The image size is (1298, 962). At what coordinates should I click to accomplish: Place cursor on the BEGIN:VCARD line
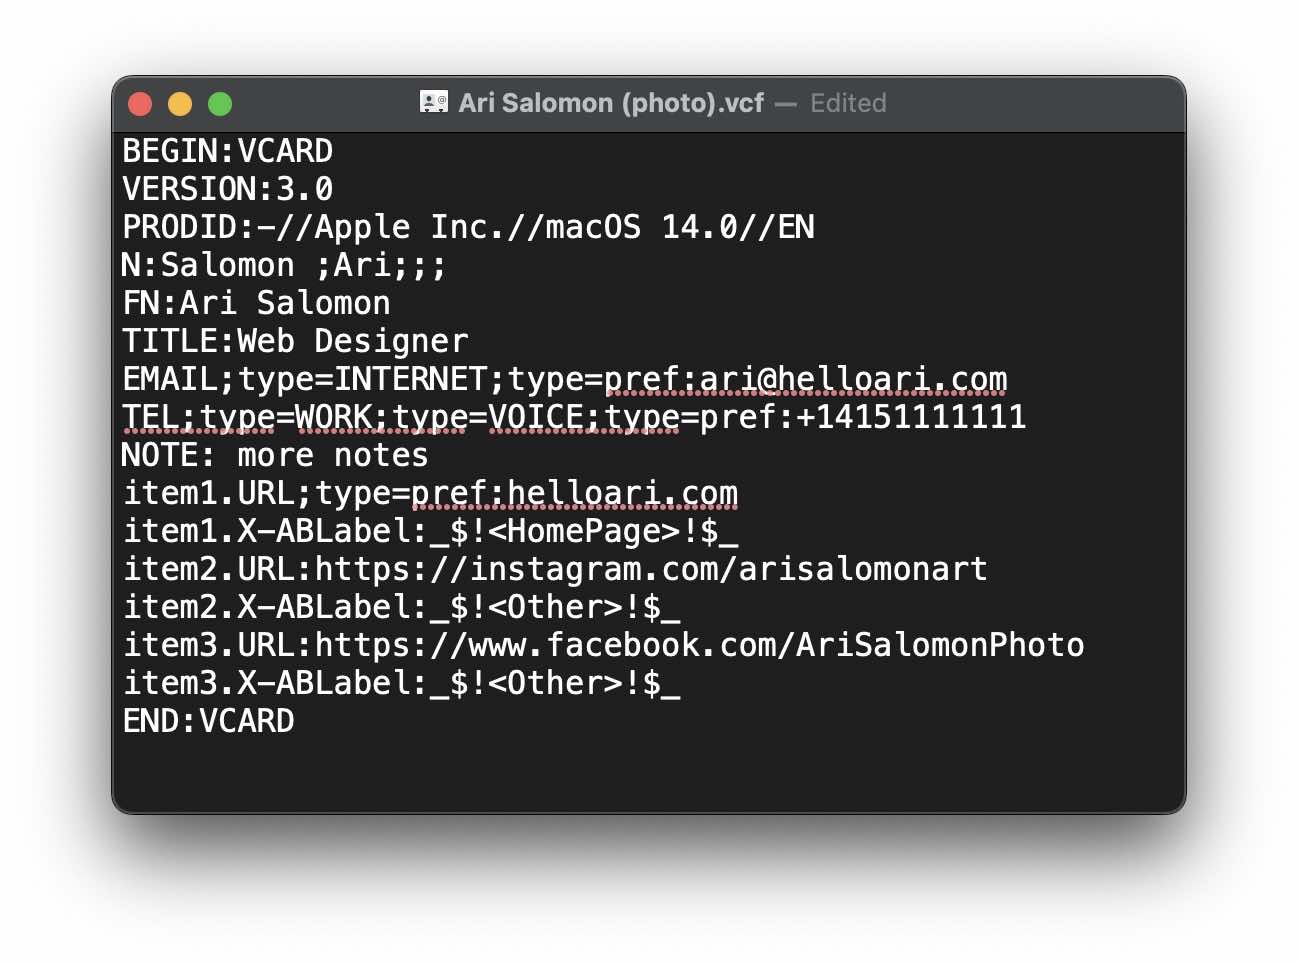click(x=227, y=151)
